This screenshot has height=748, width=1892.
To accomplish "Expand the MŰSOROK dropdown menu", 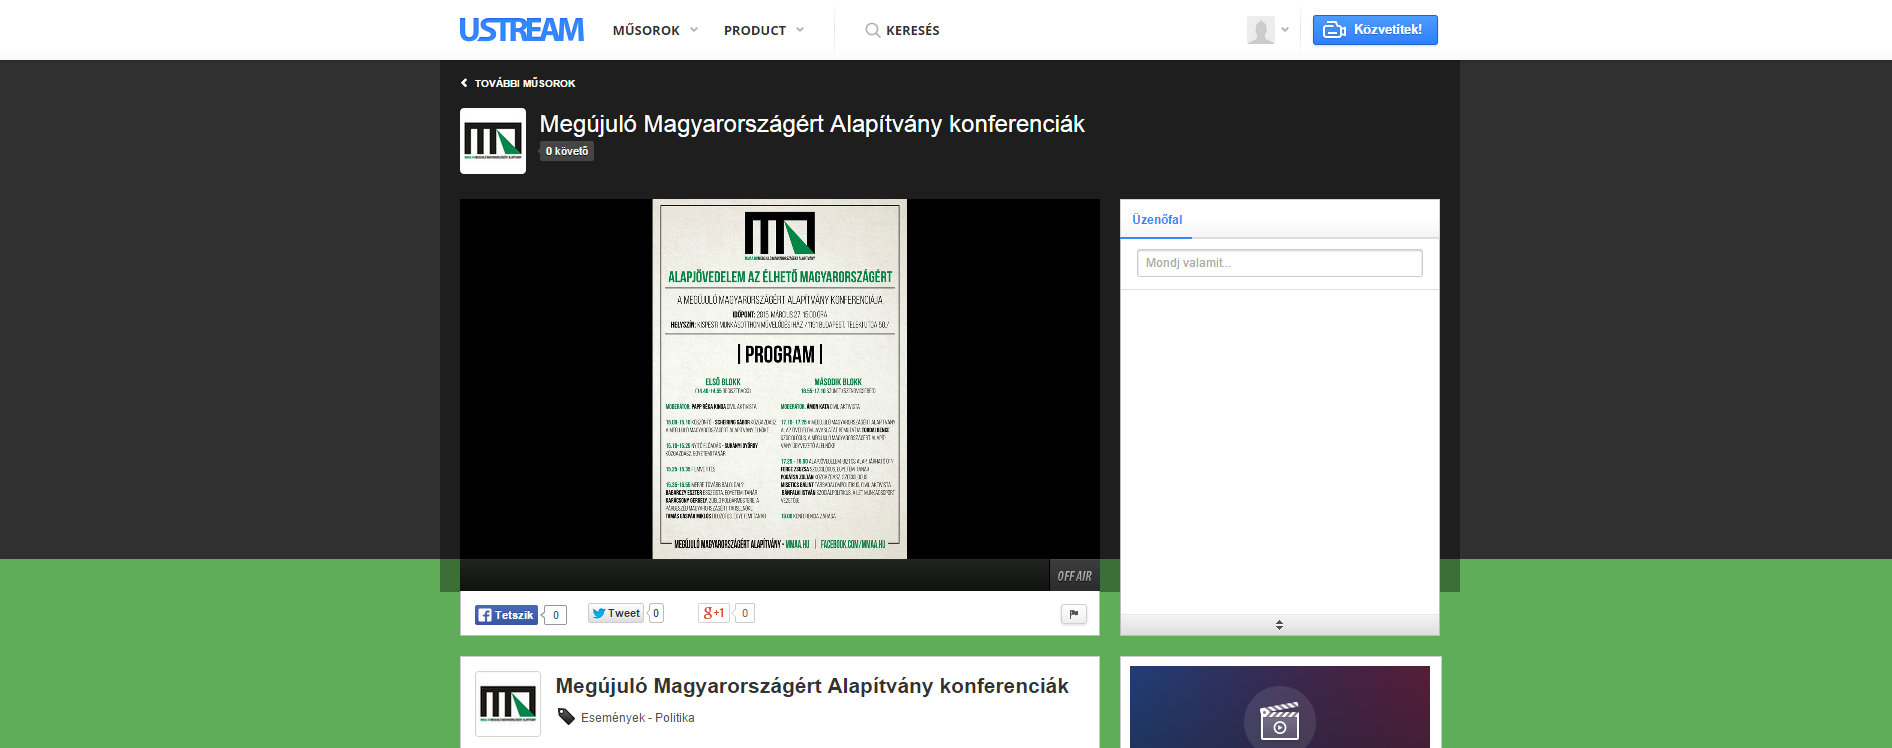I will point(655,30).
